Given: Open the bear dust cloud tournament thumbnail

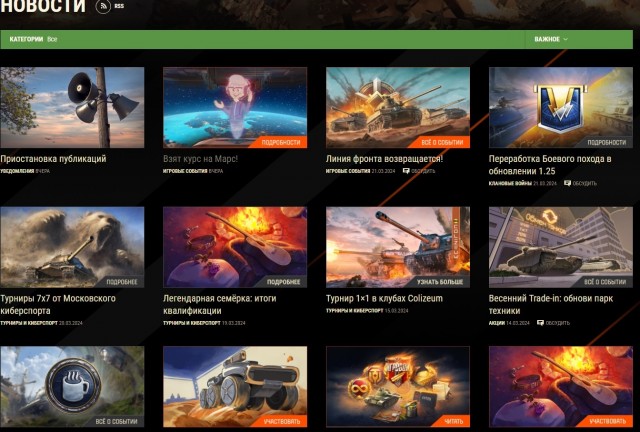Looking at the screenshot, I should (72, 247).
